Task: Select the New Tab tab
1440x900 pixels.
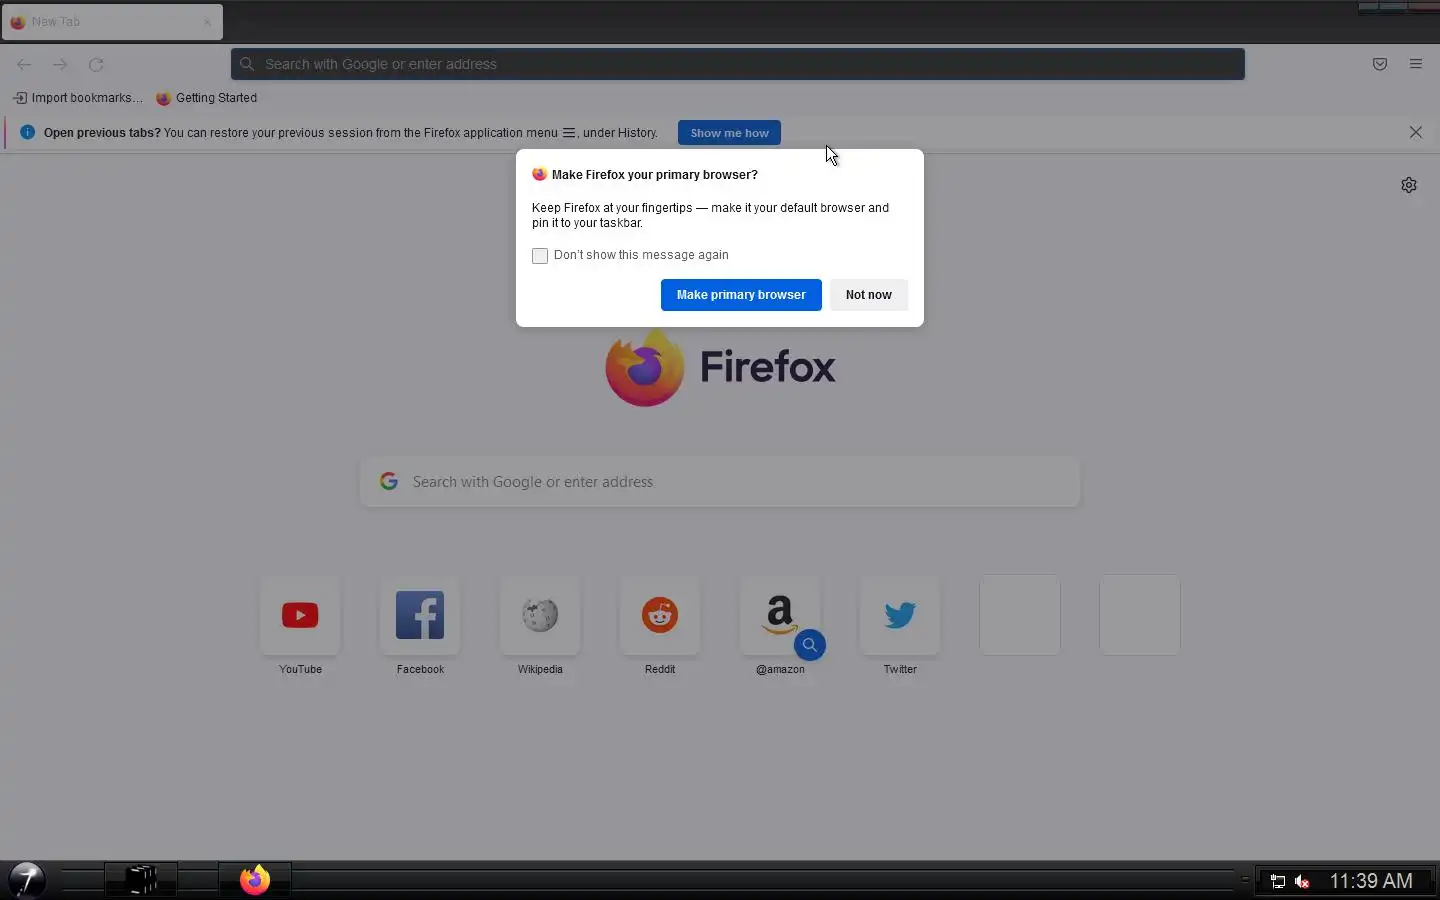Action: point(112,22)
